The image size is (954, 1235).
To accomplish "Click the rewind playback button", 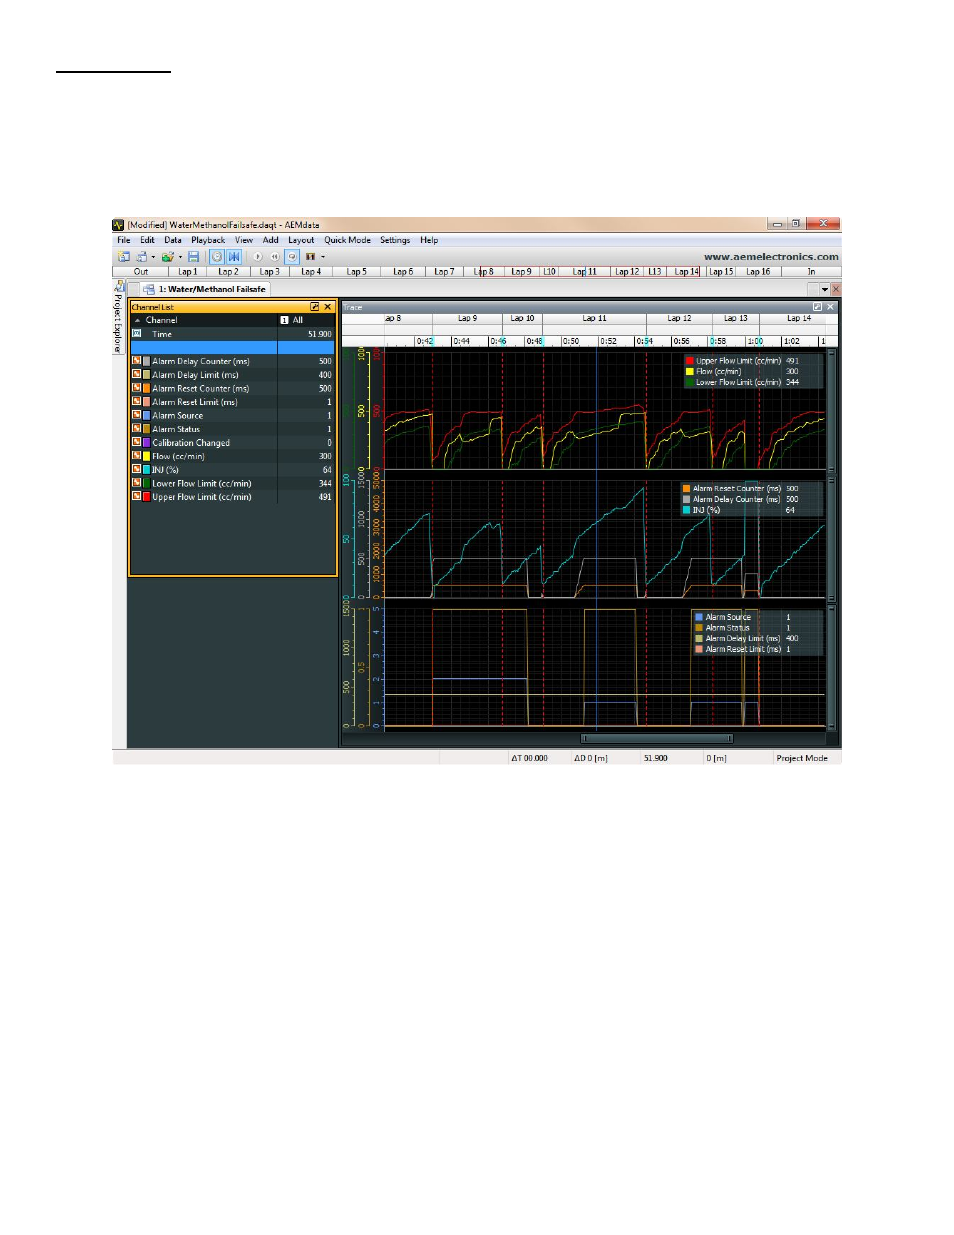I will pos(275,257).
